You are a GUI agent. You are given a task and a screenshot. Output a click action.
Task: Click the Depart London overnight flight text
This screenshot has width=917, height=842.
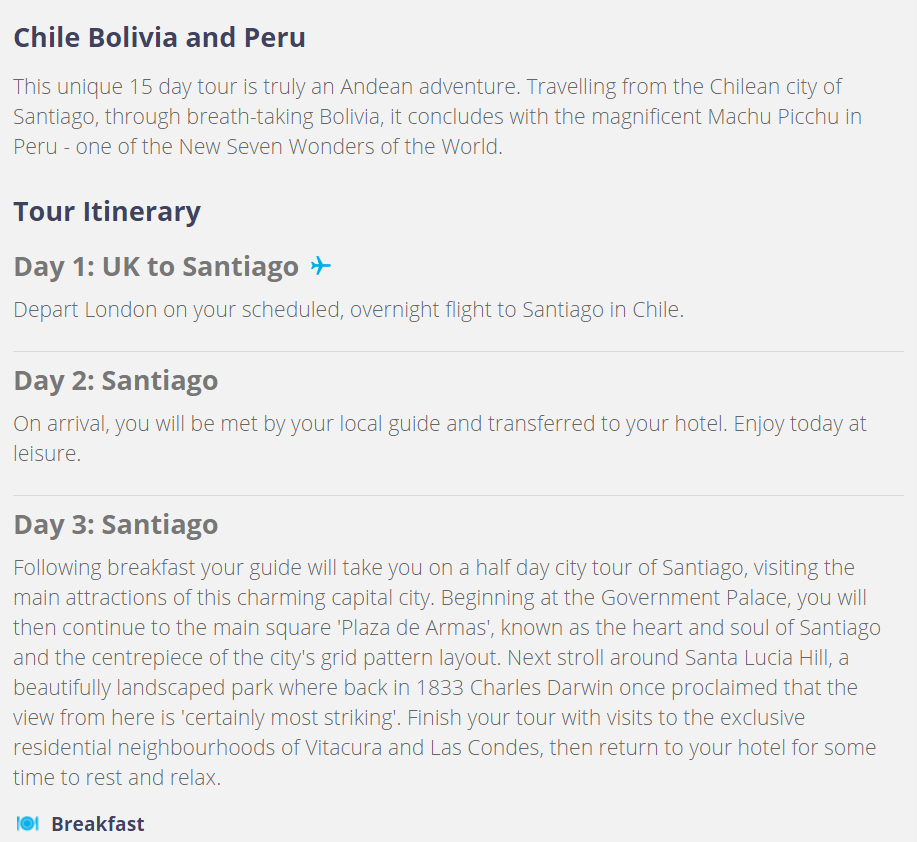pyautogui.click(x=349, y=309)
